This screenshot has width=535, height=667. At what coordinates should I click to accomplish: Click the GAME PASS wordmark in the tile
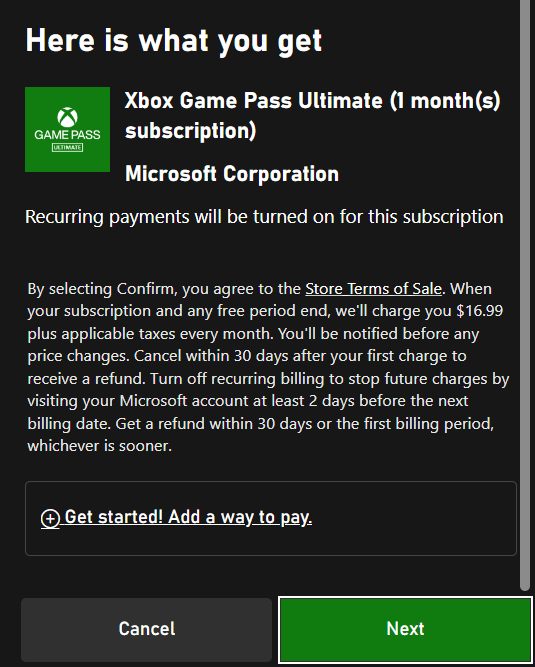pyautogui.click(x=67, y=135)
